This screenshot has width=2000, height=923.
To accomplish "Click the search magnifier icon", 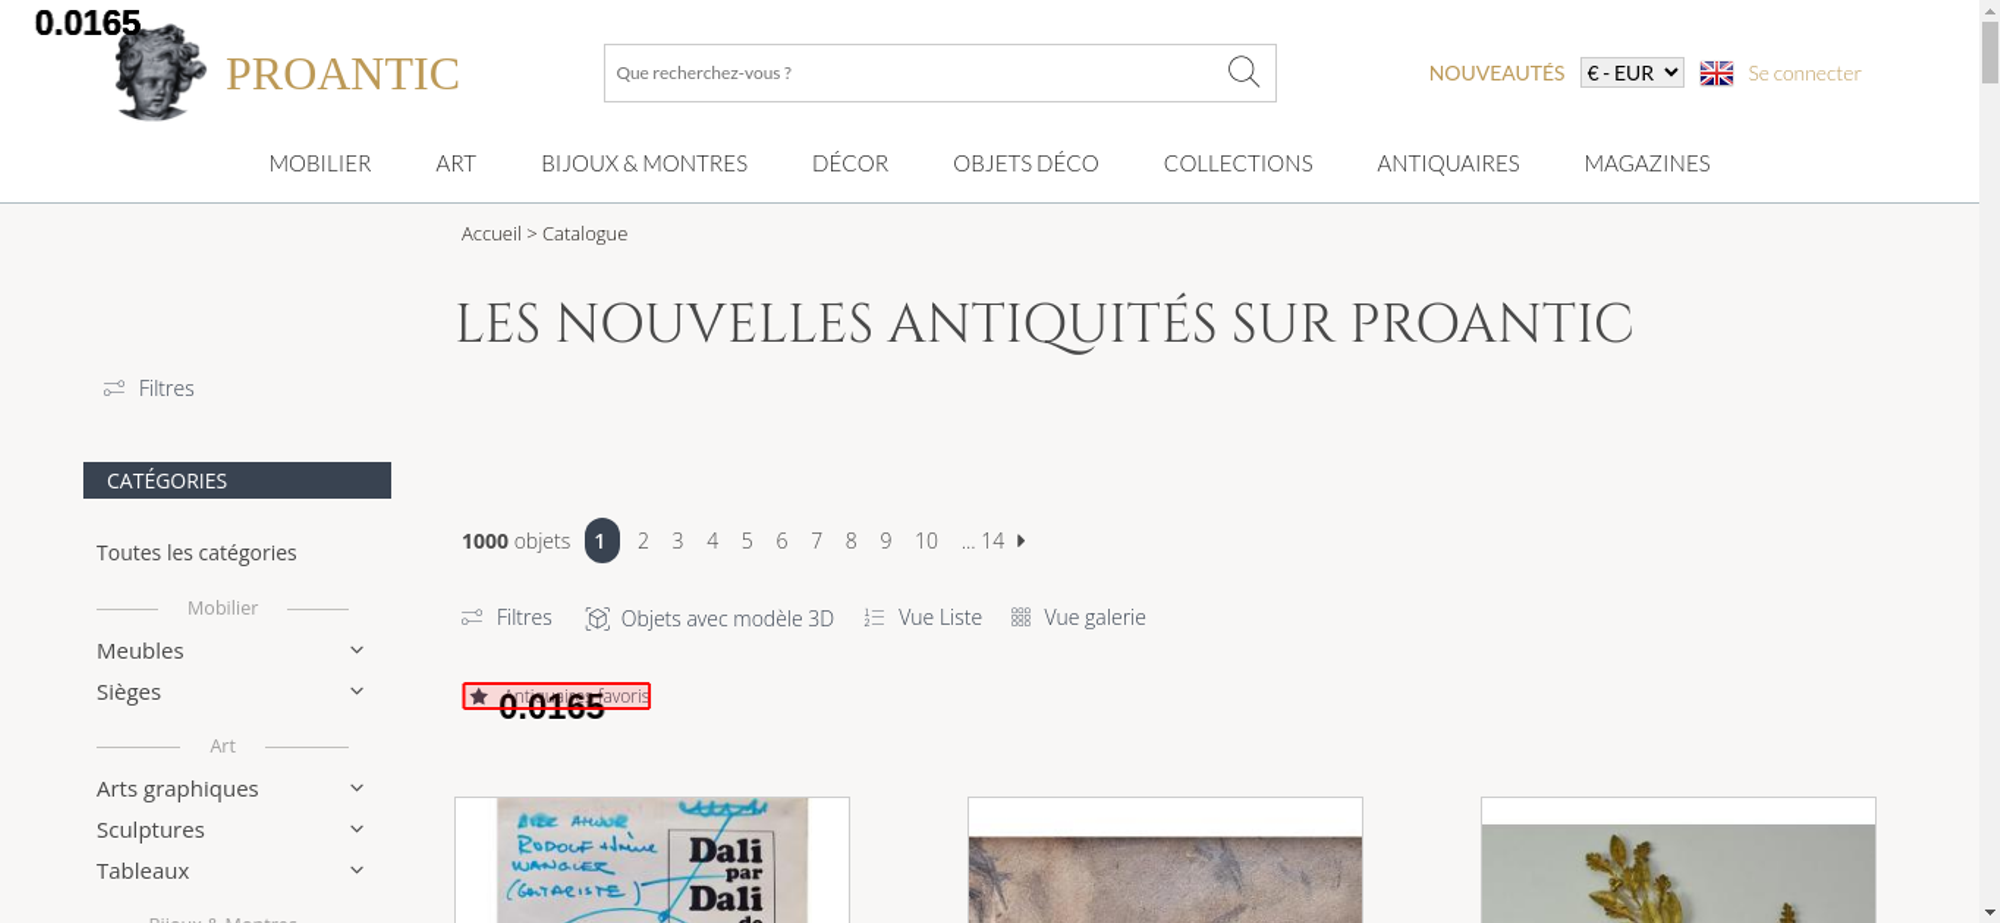I will coord(1243,72).
